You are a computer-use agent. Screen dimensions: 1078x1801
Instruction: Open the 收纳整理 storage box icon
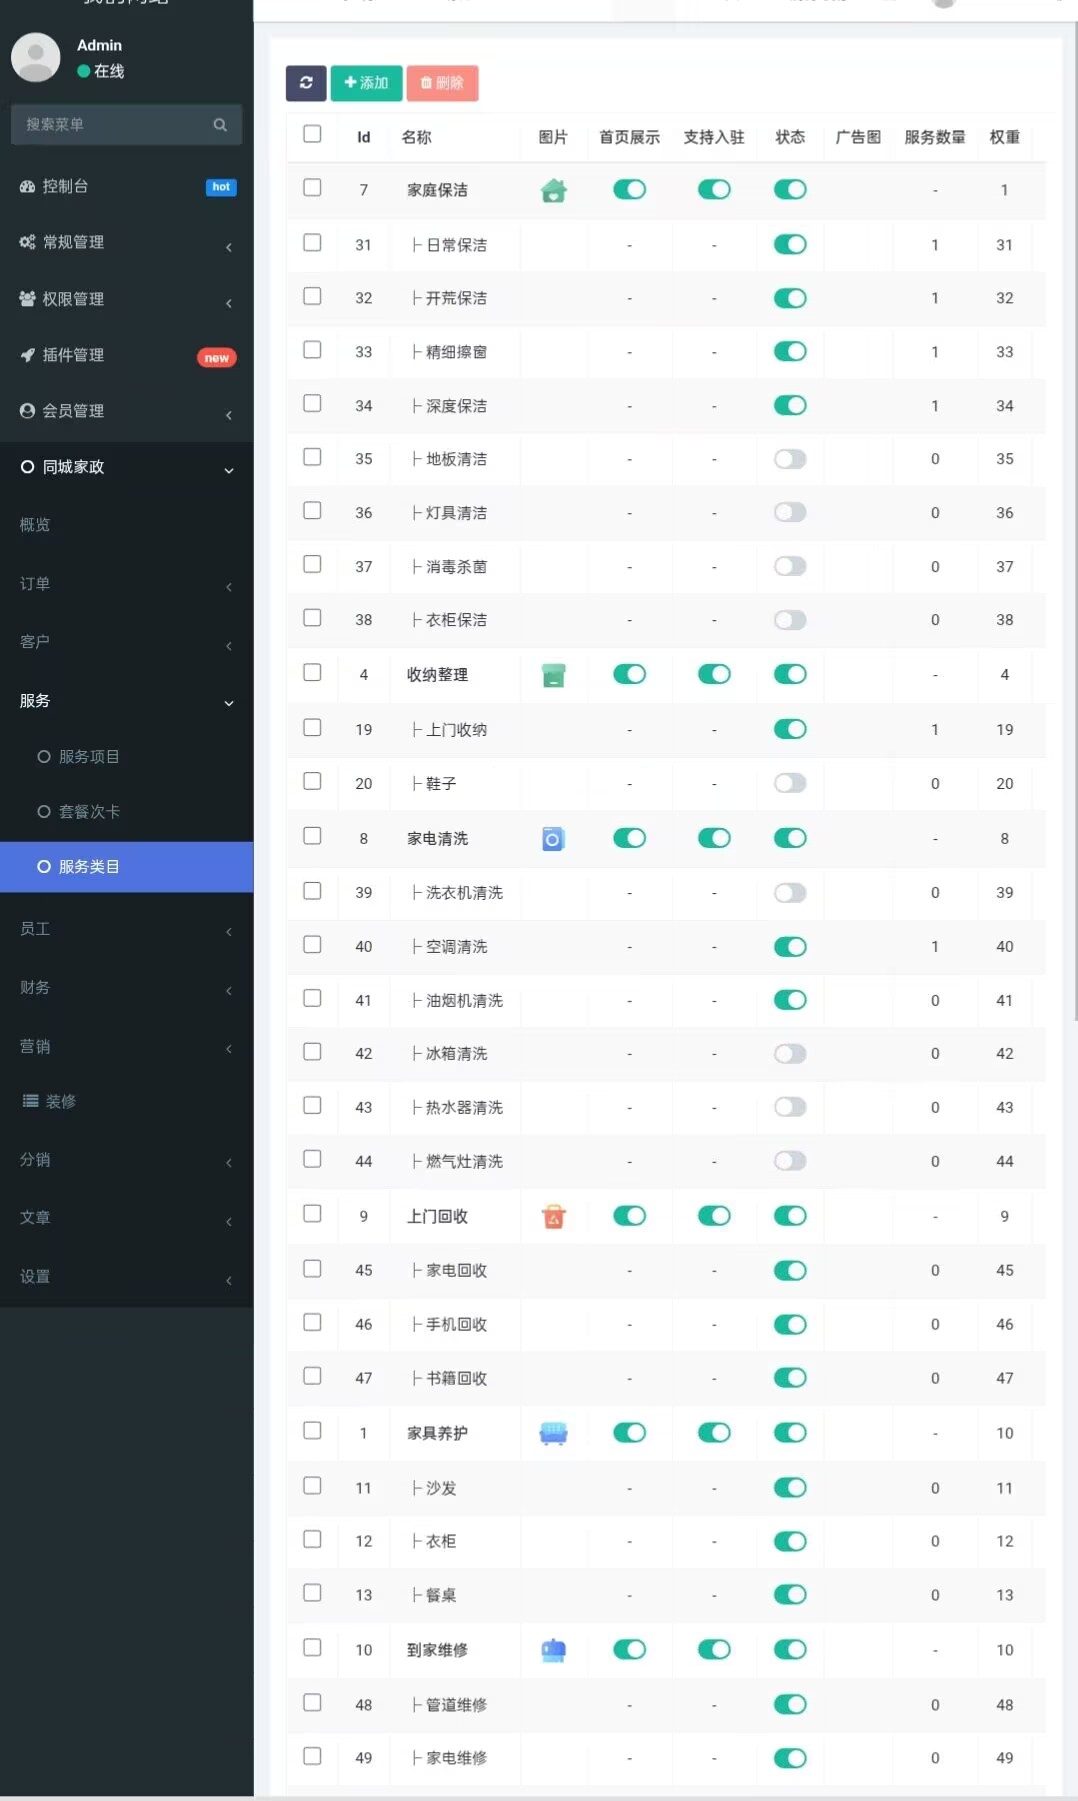(554, 675)
